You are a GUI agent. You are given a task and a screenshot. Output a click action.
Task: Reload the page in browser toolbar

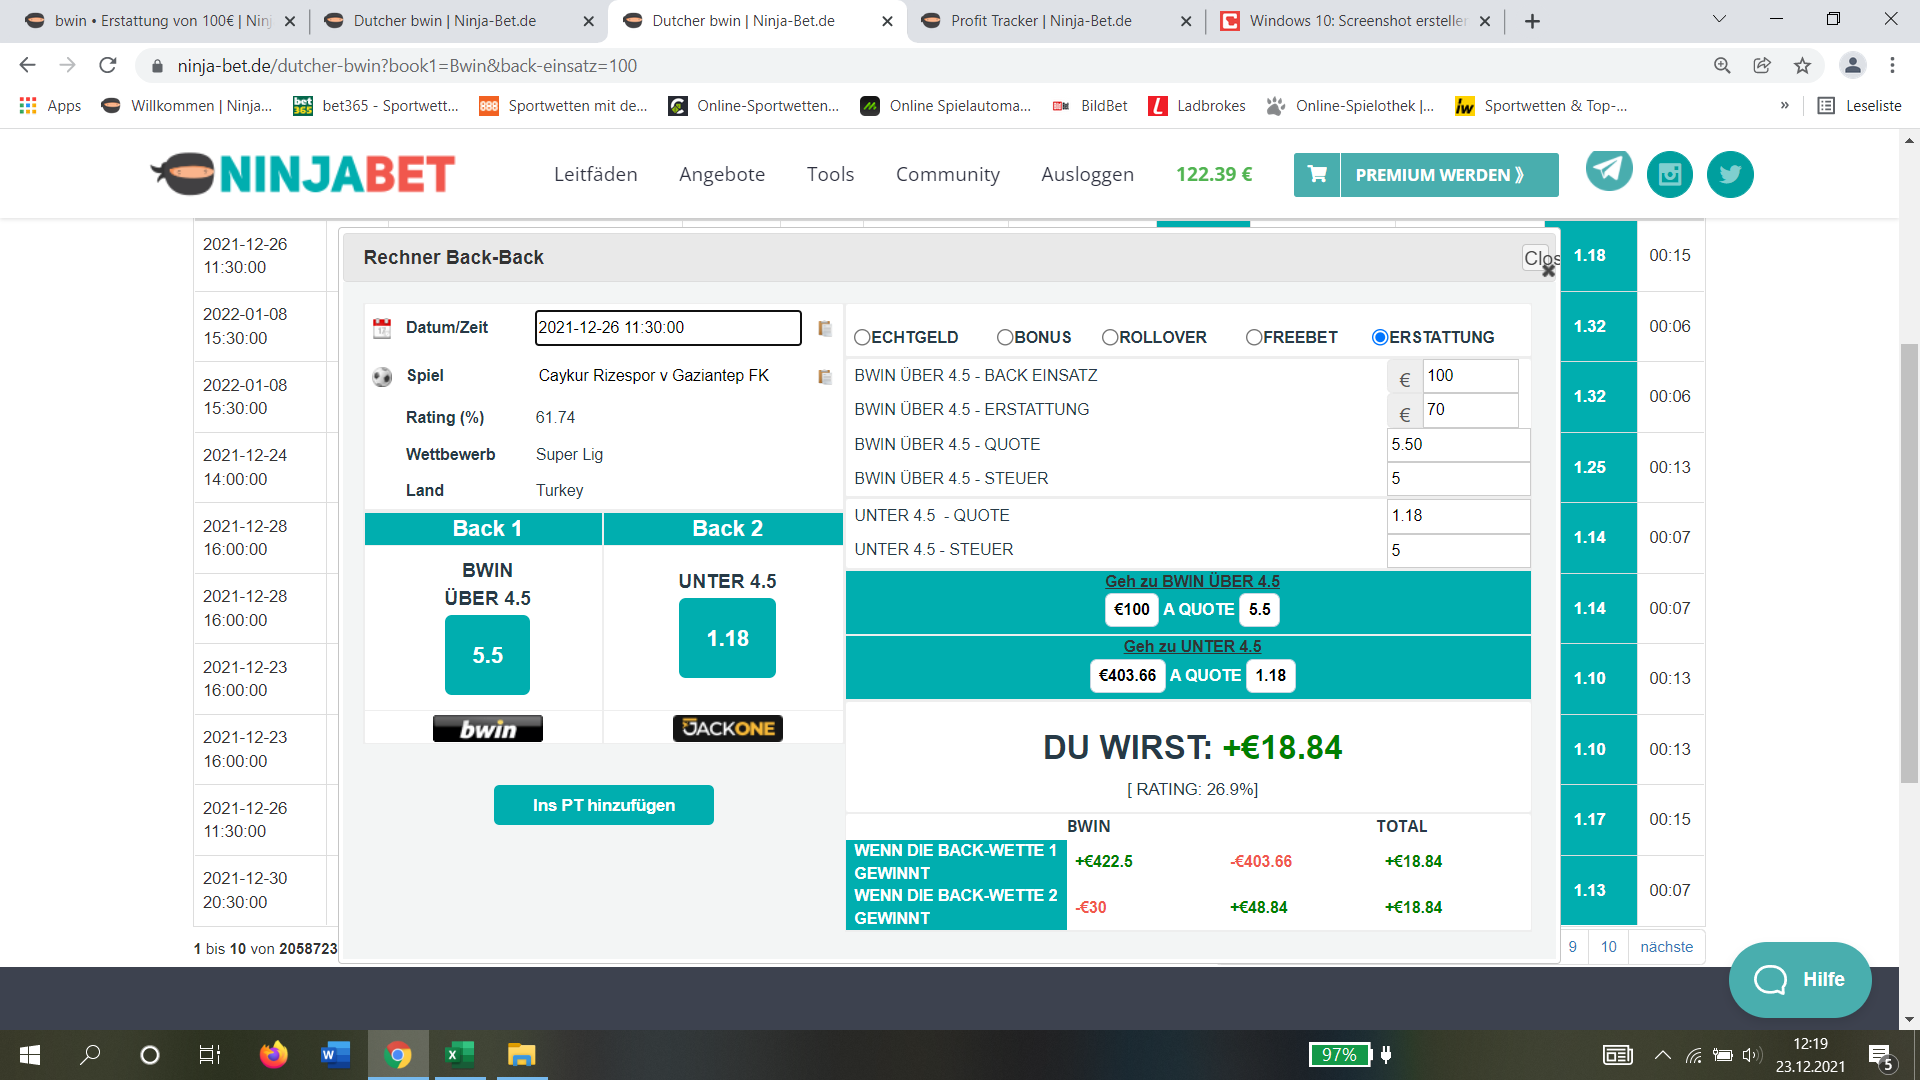point(108,65)
